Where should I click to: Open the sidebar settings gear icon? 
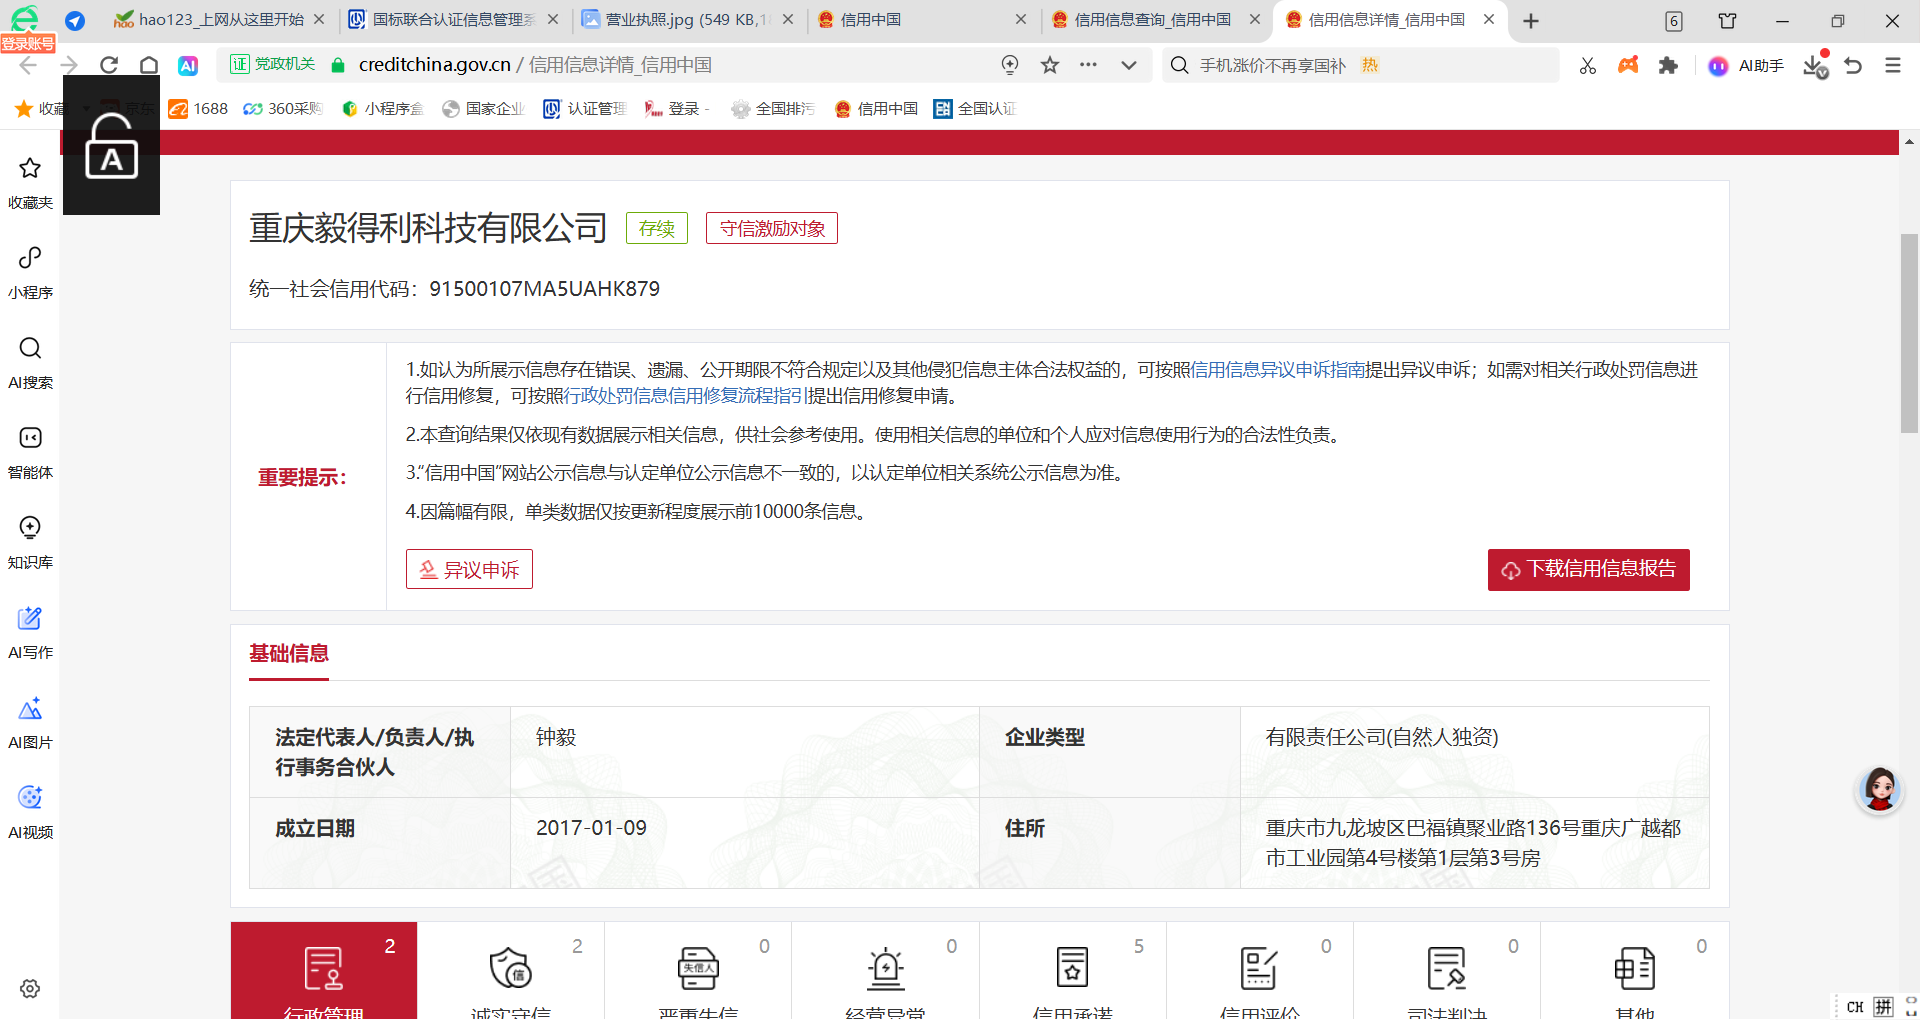[30, 988]
